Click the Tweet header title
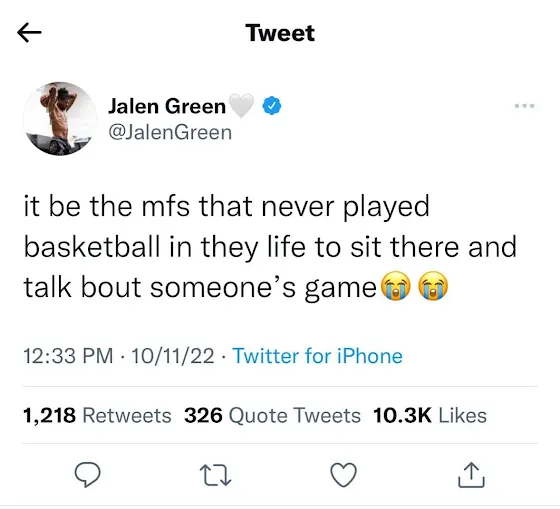The height and width of the screenshot is (509, 560). 280,33
